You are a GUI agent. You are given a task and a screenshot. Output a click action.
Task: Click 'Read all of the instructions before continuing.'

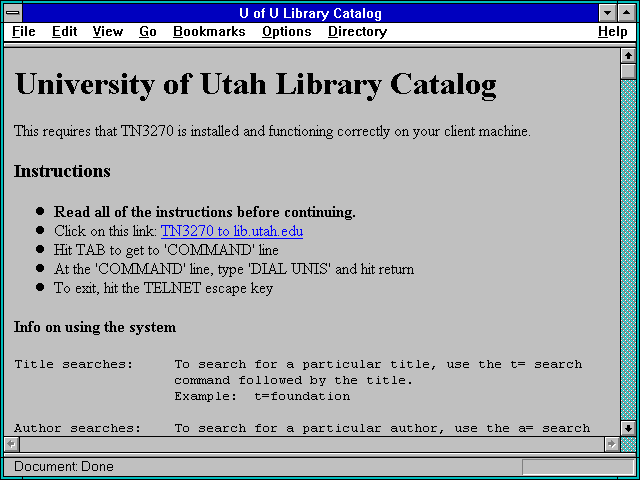204,212
